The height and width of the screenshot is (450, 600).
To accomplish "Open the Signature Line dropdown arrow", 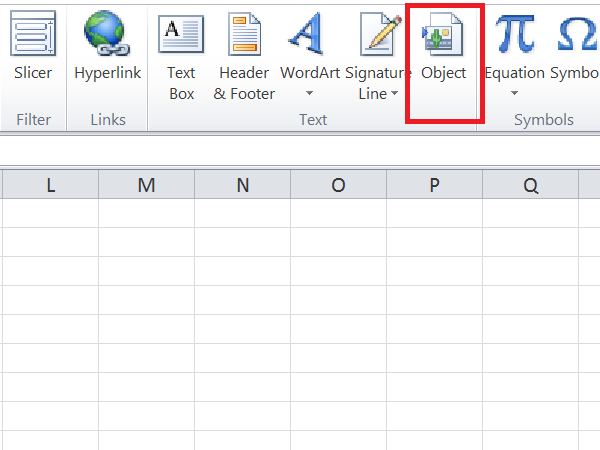I will coord(395,94).
